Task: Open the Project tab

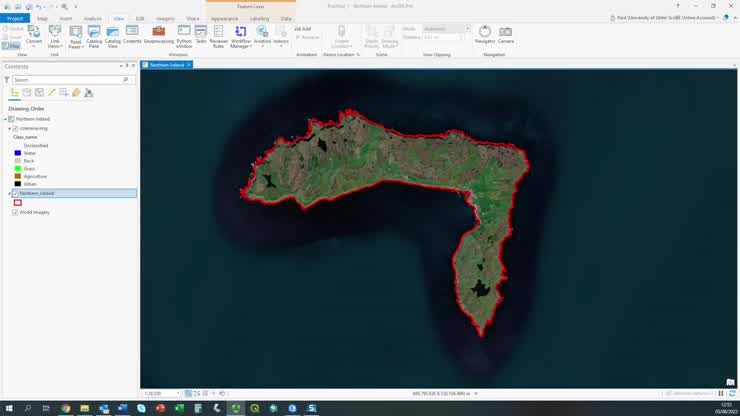Action: 15,18
